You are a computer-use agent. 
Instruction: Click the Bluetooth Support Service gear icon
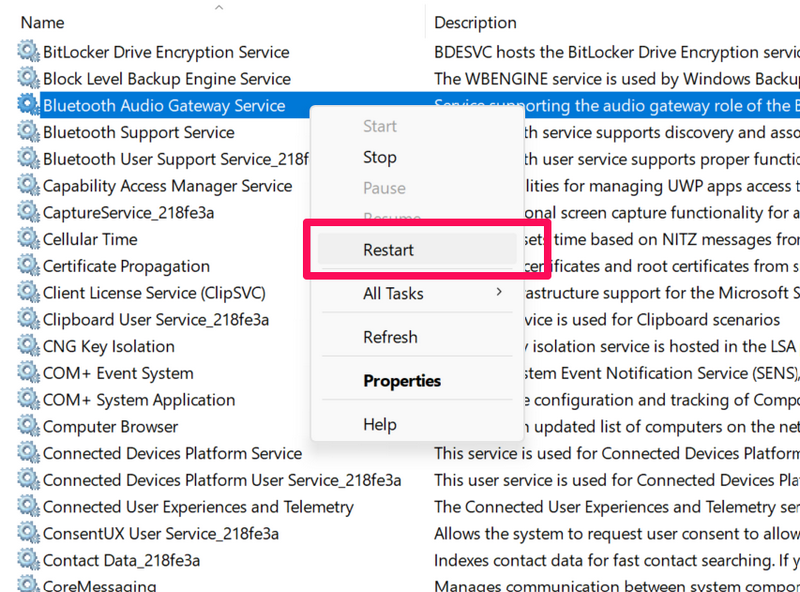(x=28, y=133)
